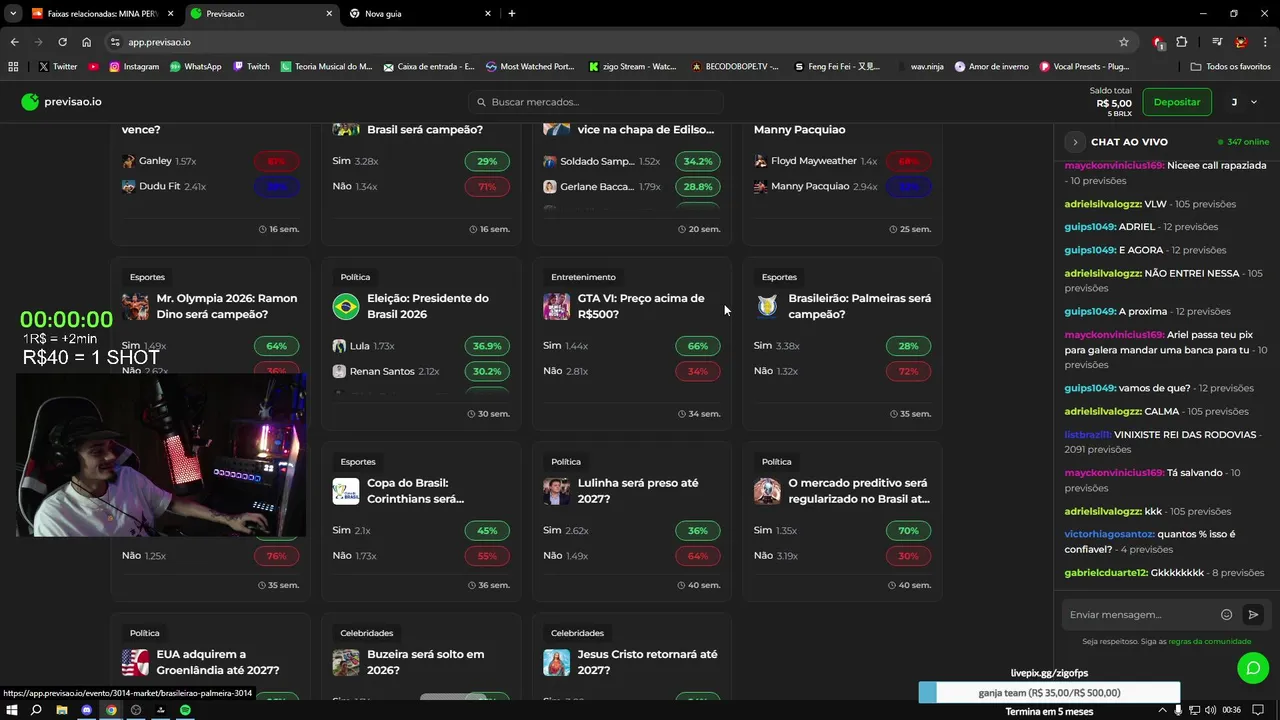1280x720 pixels.
Task: Select the Previsao.io browser tab
Action: pyautogui.click(x=261, y=14)
